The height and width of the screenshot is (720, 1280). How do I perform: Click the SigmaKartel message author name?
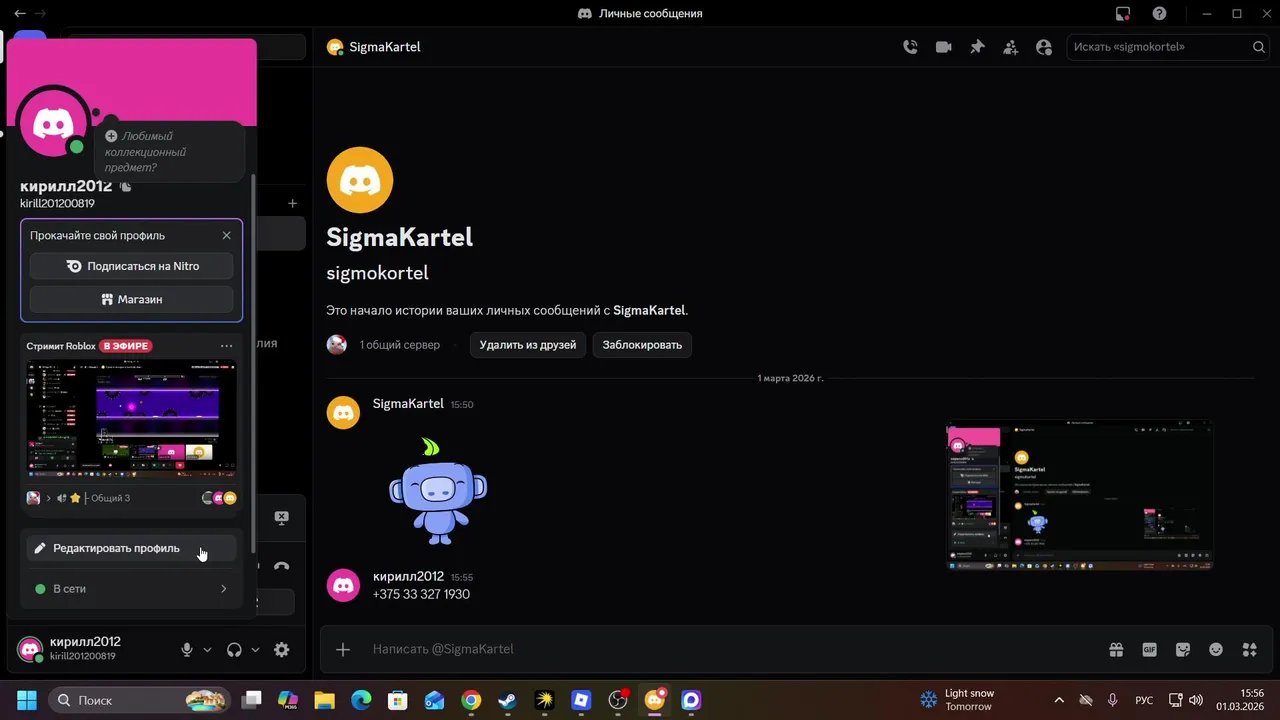(x=408, y=404)
